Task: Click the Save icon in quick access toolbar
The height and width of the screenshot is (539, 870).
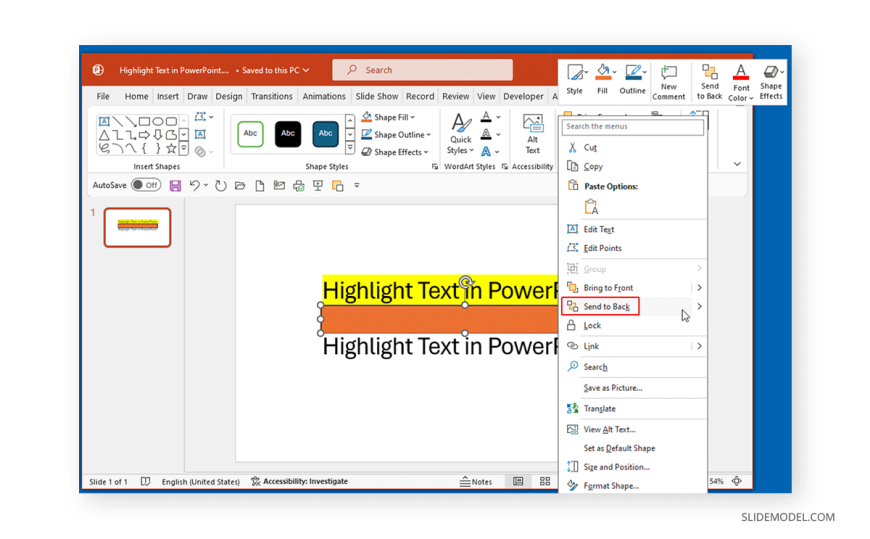Action: click(175, 185)
